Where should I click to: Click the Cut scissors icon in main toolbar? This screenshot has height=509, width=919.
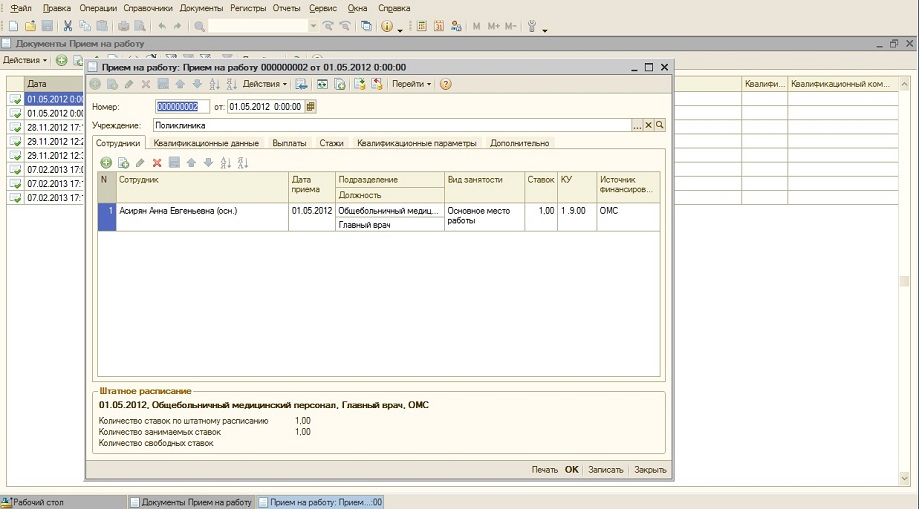point(68,25)
